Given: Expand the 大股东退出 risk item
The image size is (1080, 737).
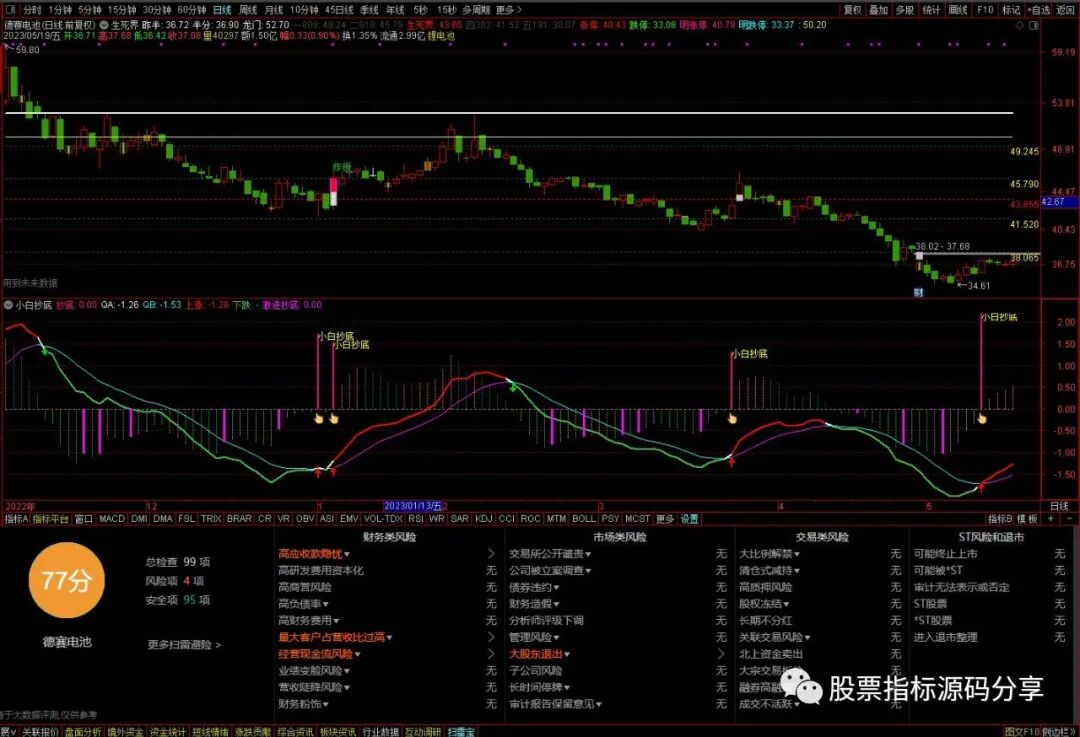Looking at the screenshot, I should 539,654.
